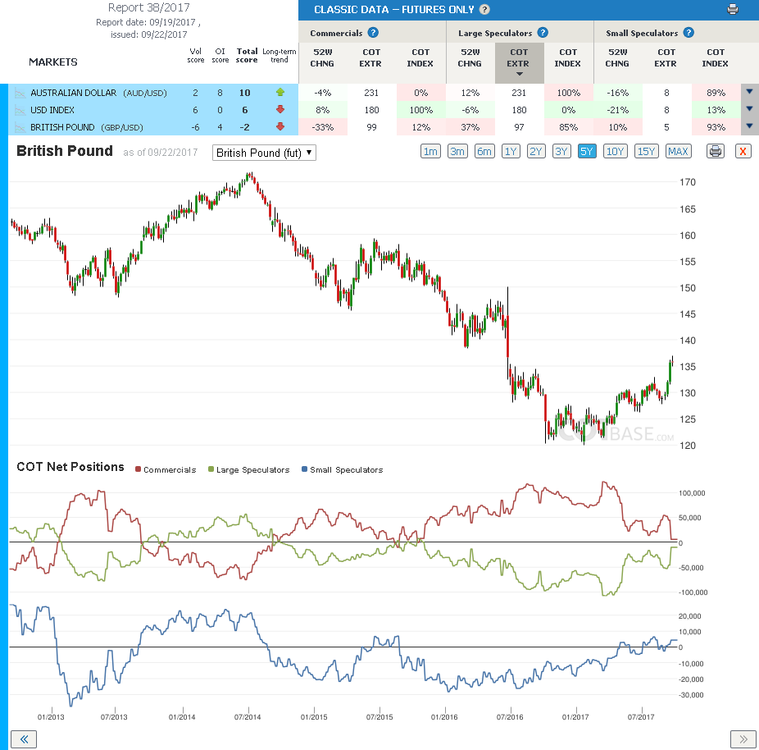This screenshot has width=759, height=750.
Task: Open help icon next to Small Speculators
Action: 688,33
